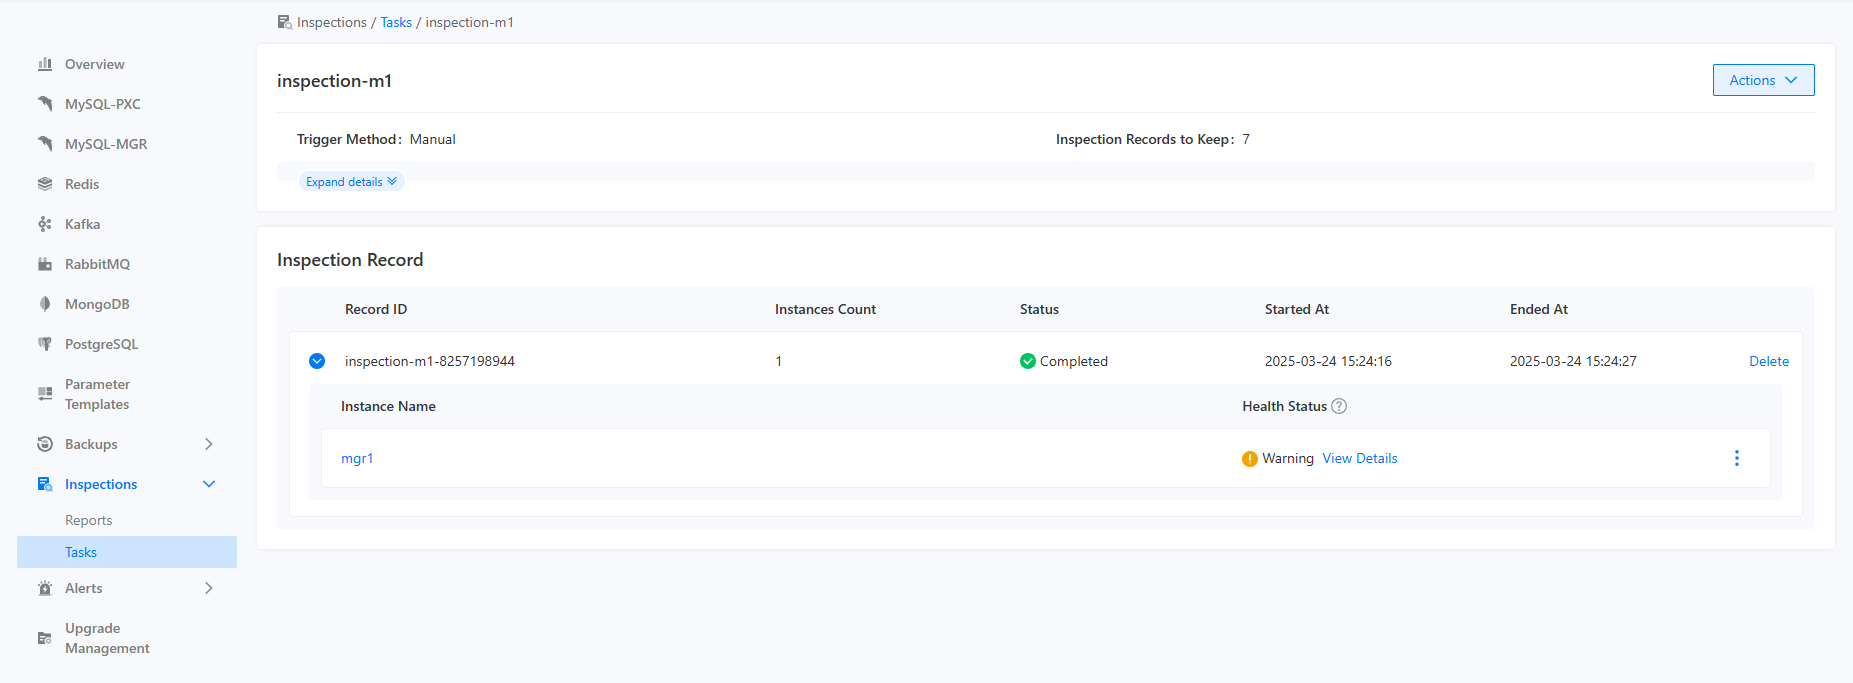Click the MongoDB leaf icon
Image resolution: width=1853 pixels, height=683 pixels.
click(x=45, y=304)
